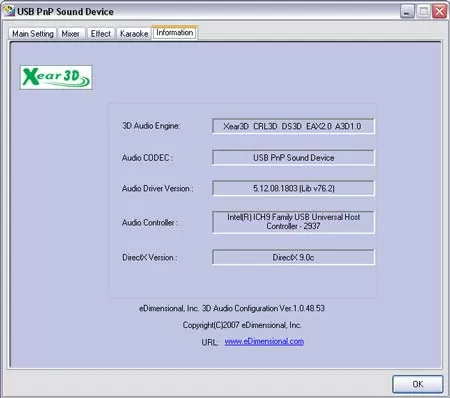This screenshot has width=450, height=398.
Task: Click the 'URL:' label
Action: click(x=210, y=342)
